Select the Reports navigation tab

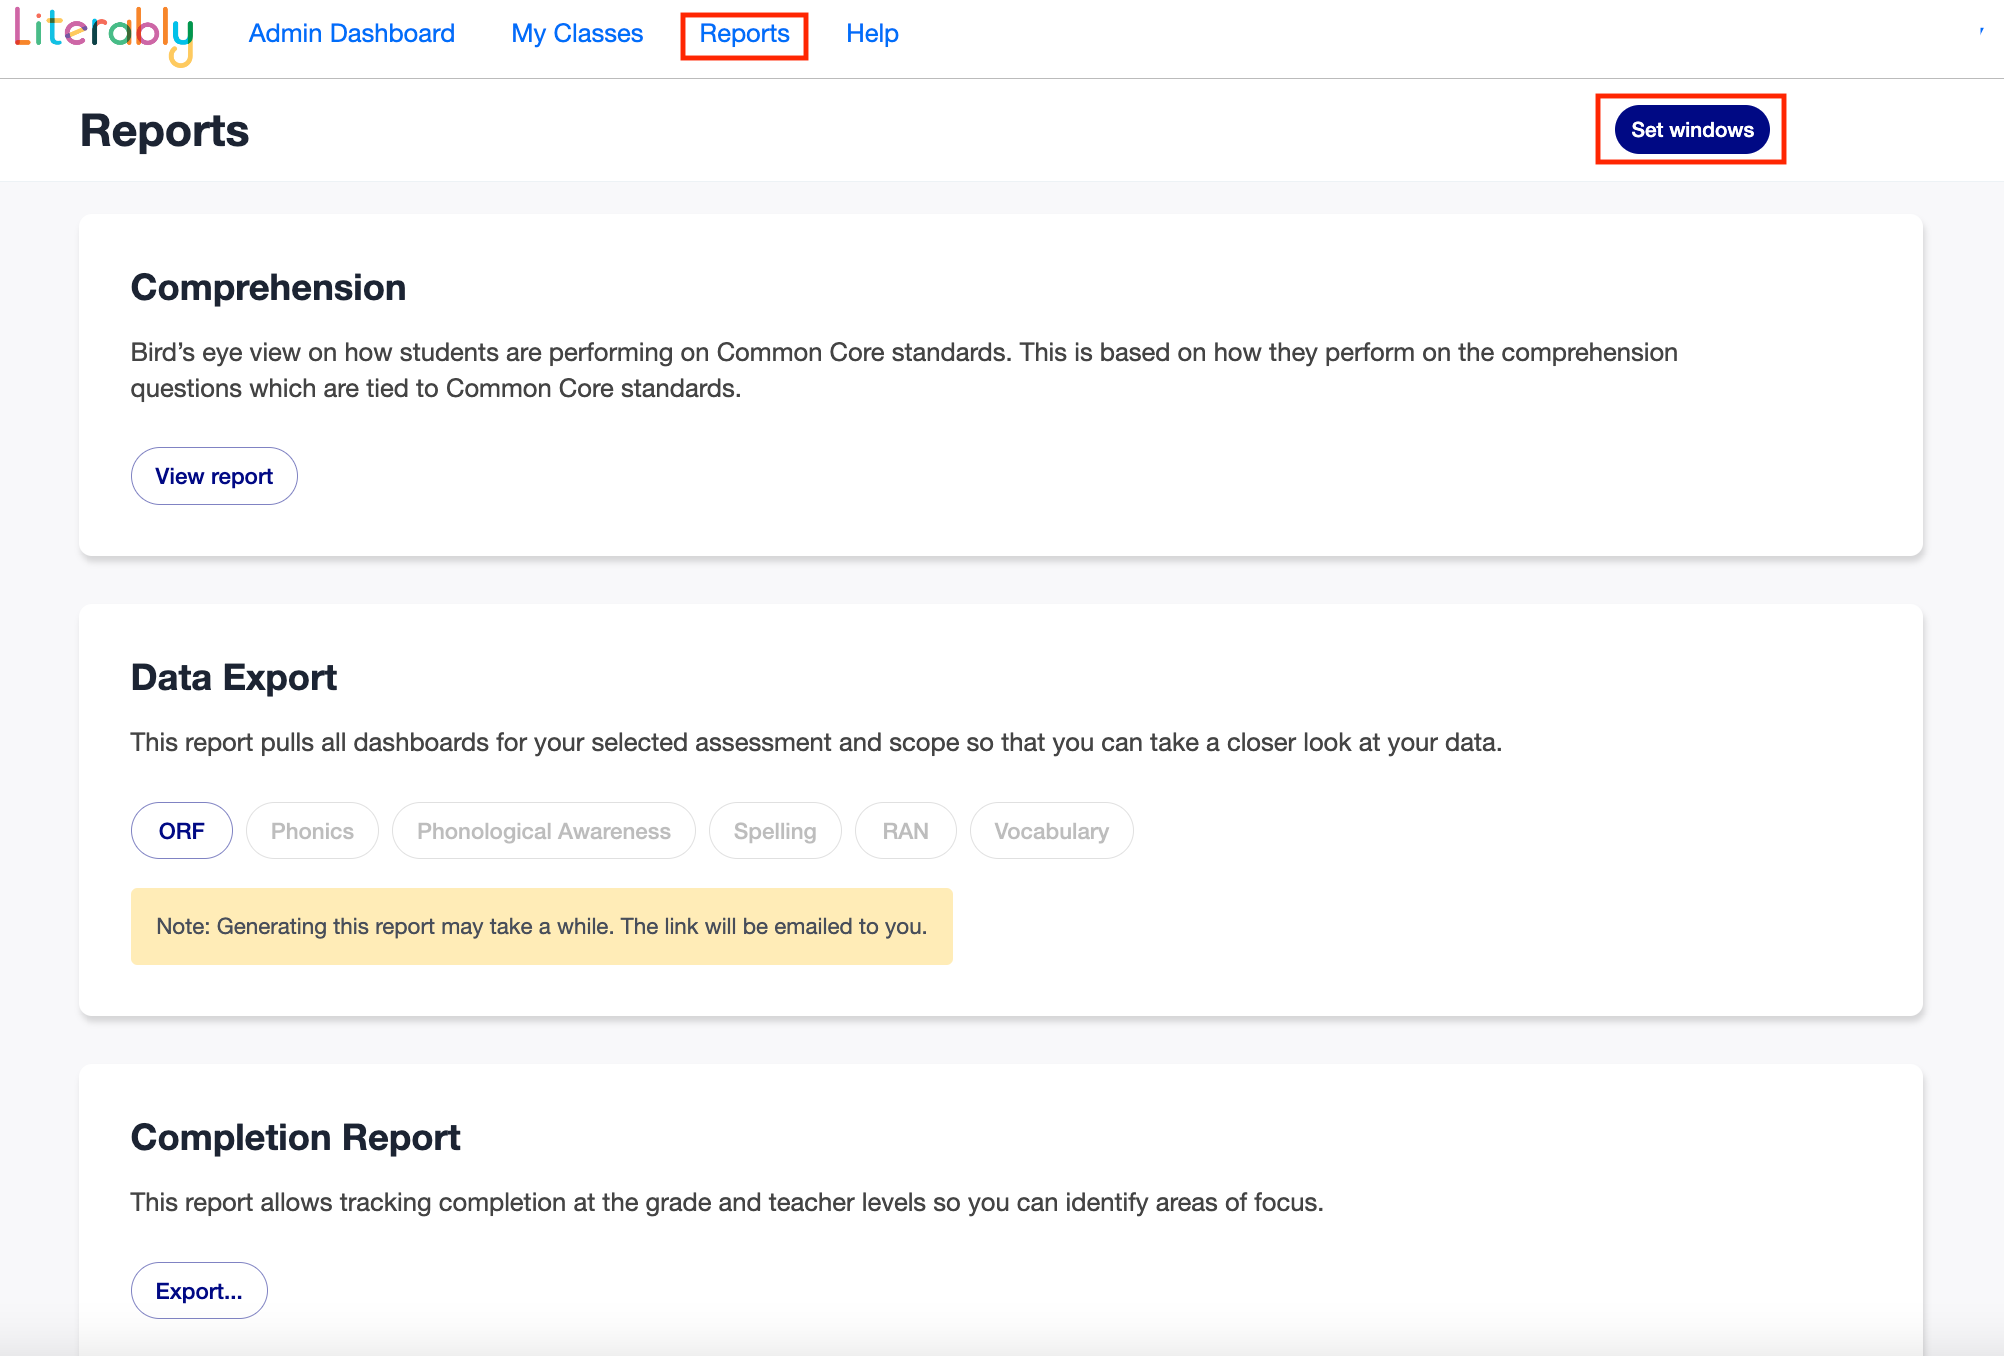[x=744, y=34]
